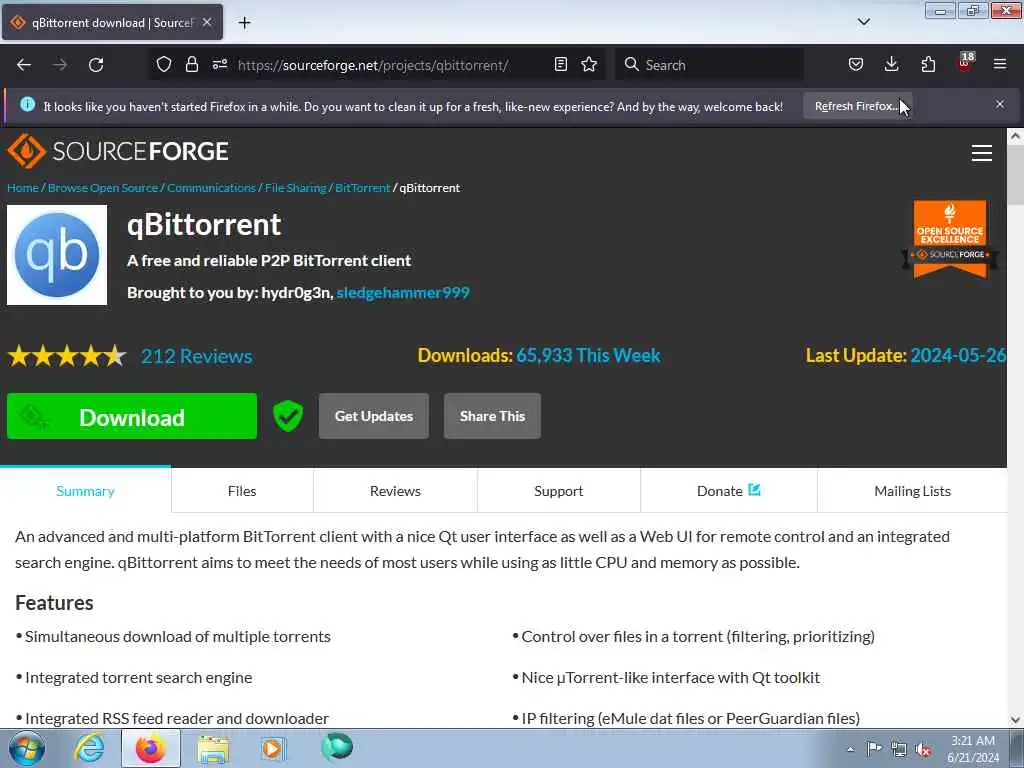Show site security info via the padlock icon

click(191, 64)
